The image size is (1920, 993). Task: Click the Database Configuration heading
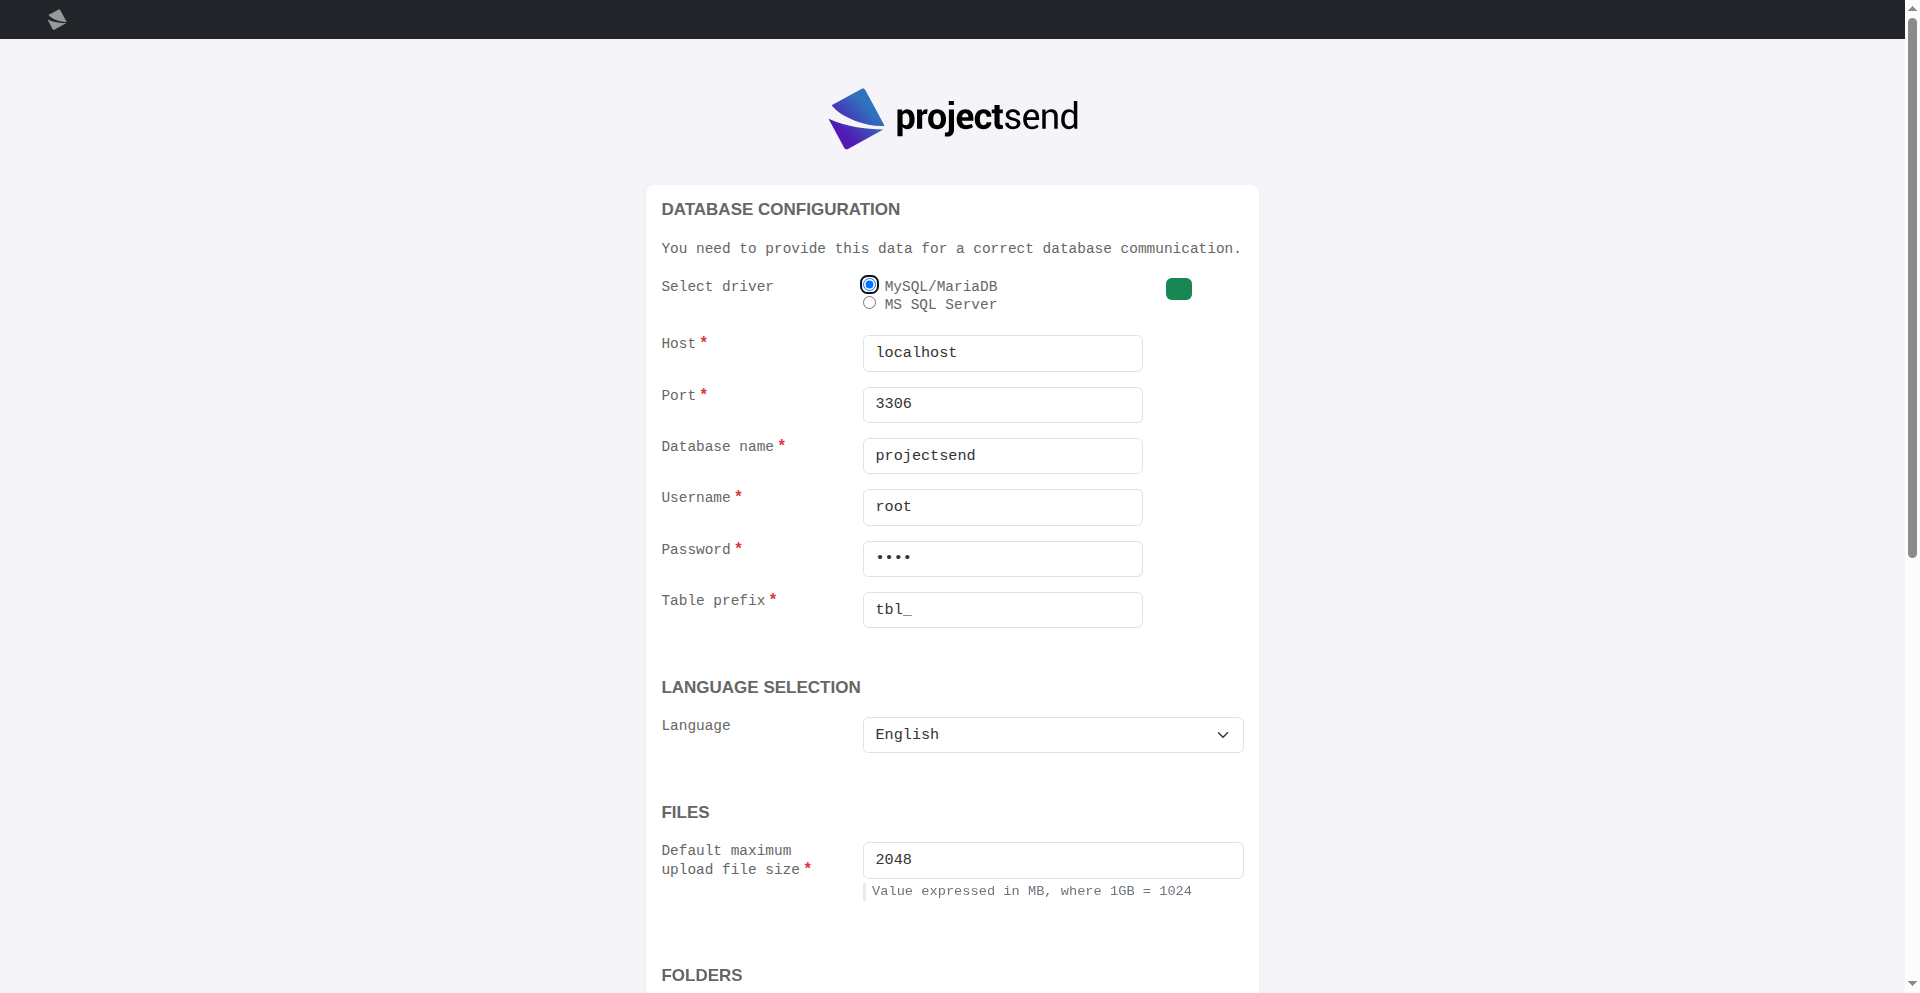[780, 210]
